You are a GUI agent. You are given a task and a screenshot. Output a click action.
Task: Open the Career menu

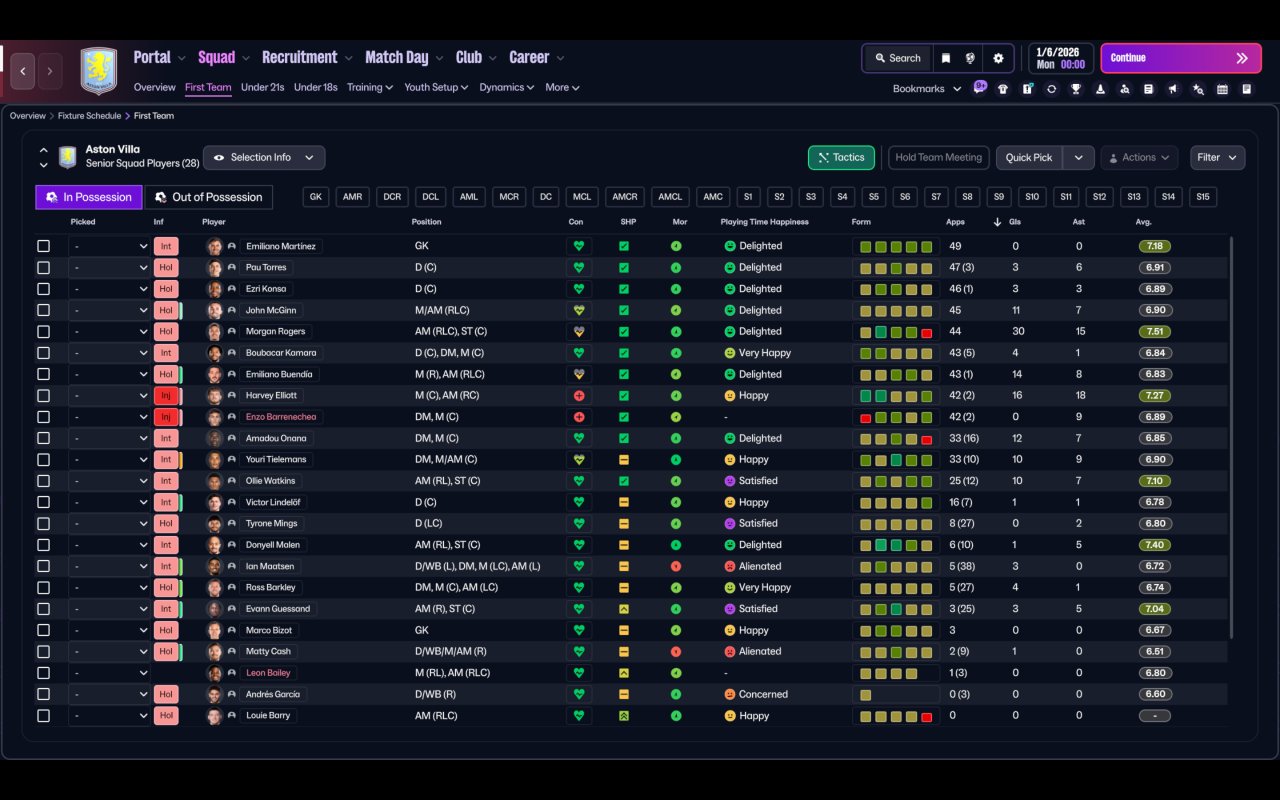537,57
